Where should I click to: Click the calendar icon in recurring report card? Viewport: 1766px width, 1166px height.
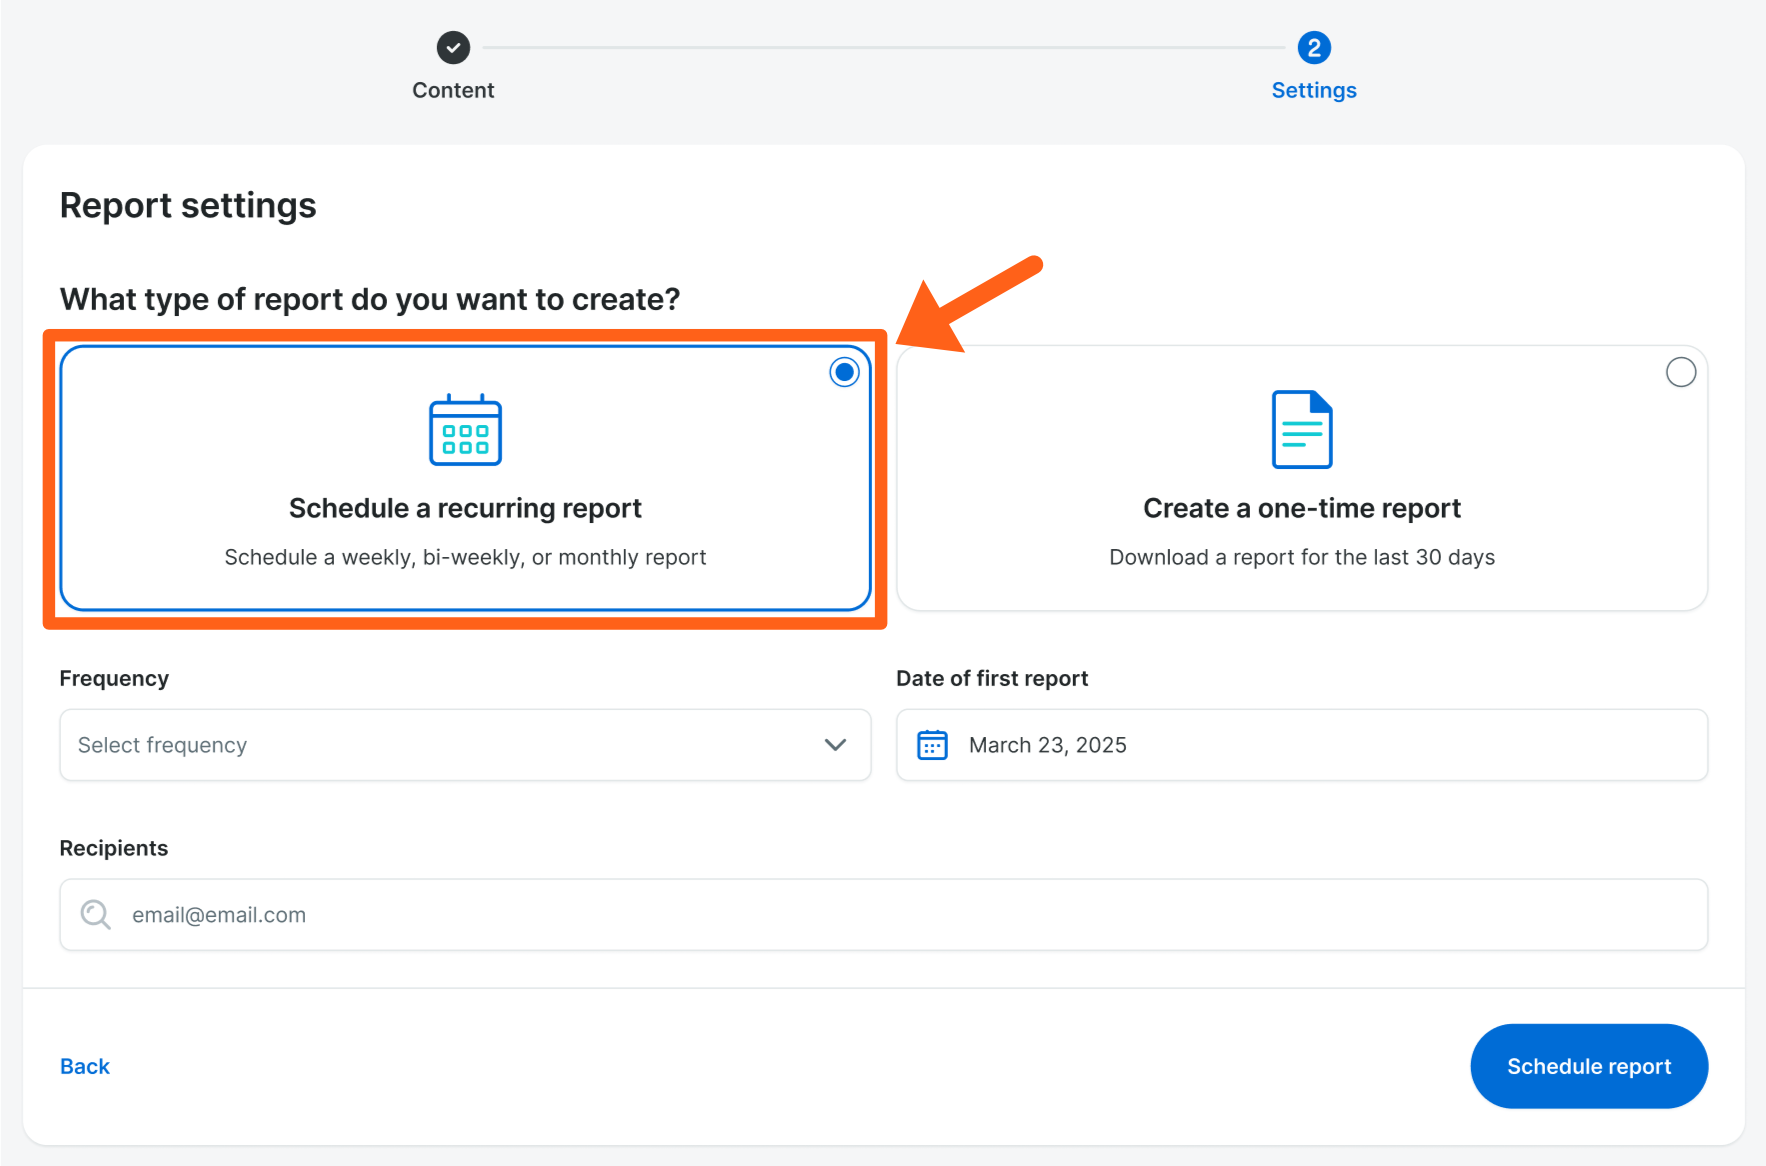click(x=465, y=430)
